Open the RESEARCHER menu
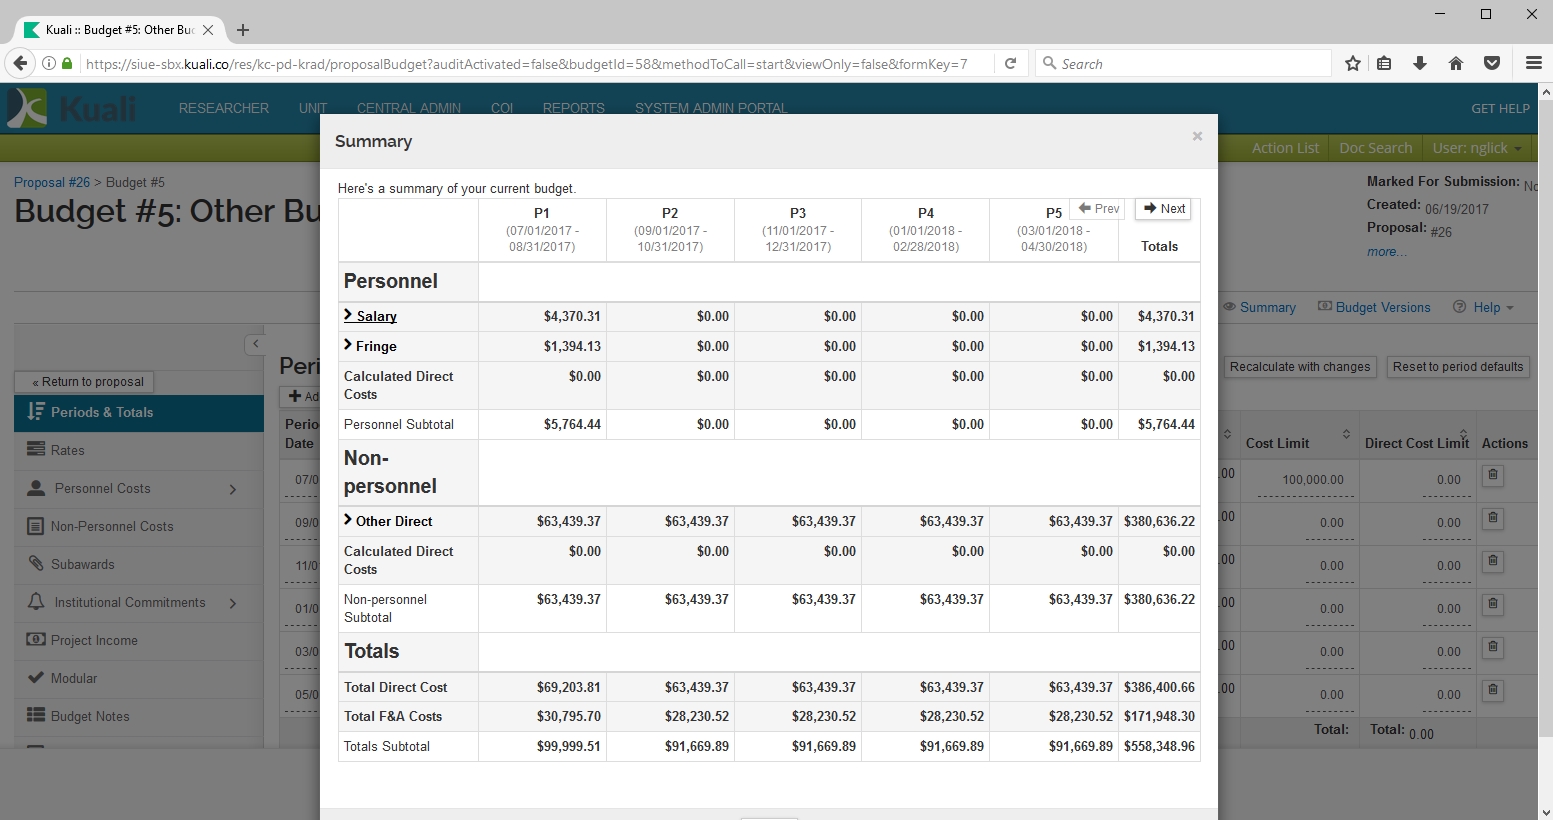1553x820 pixels. pyautogui.click(x=223, y=108)
